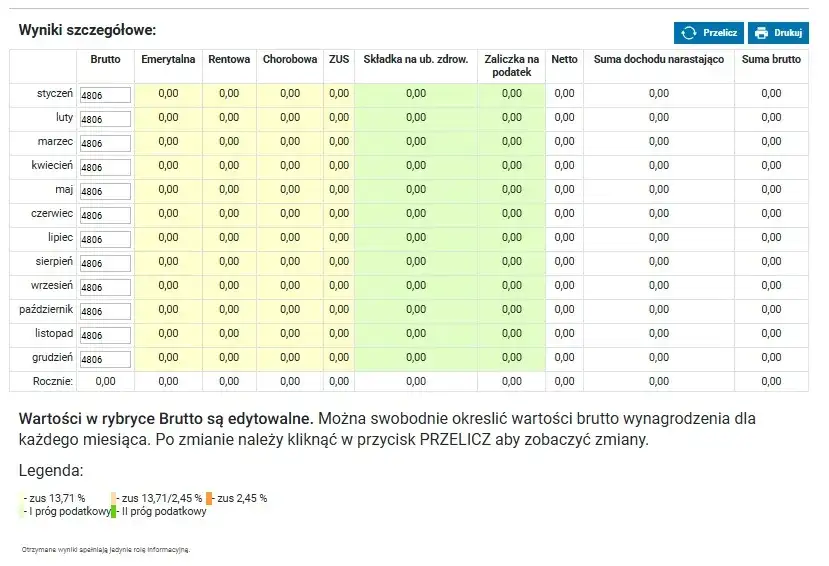Viewport: 829px width, 566px height.
Task: Click the Suma dochodu narastająco column header
Action: point(658,60)
